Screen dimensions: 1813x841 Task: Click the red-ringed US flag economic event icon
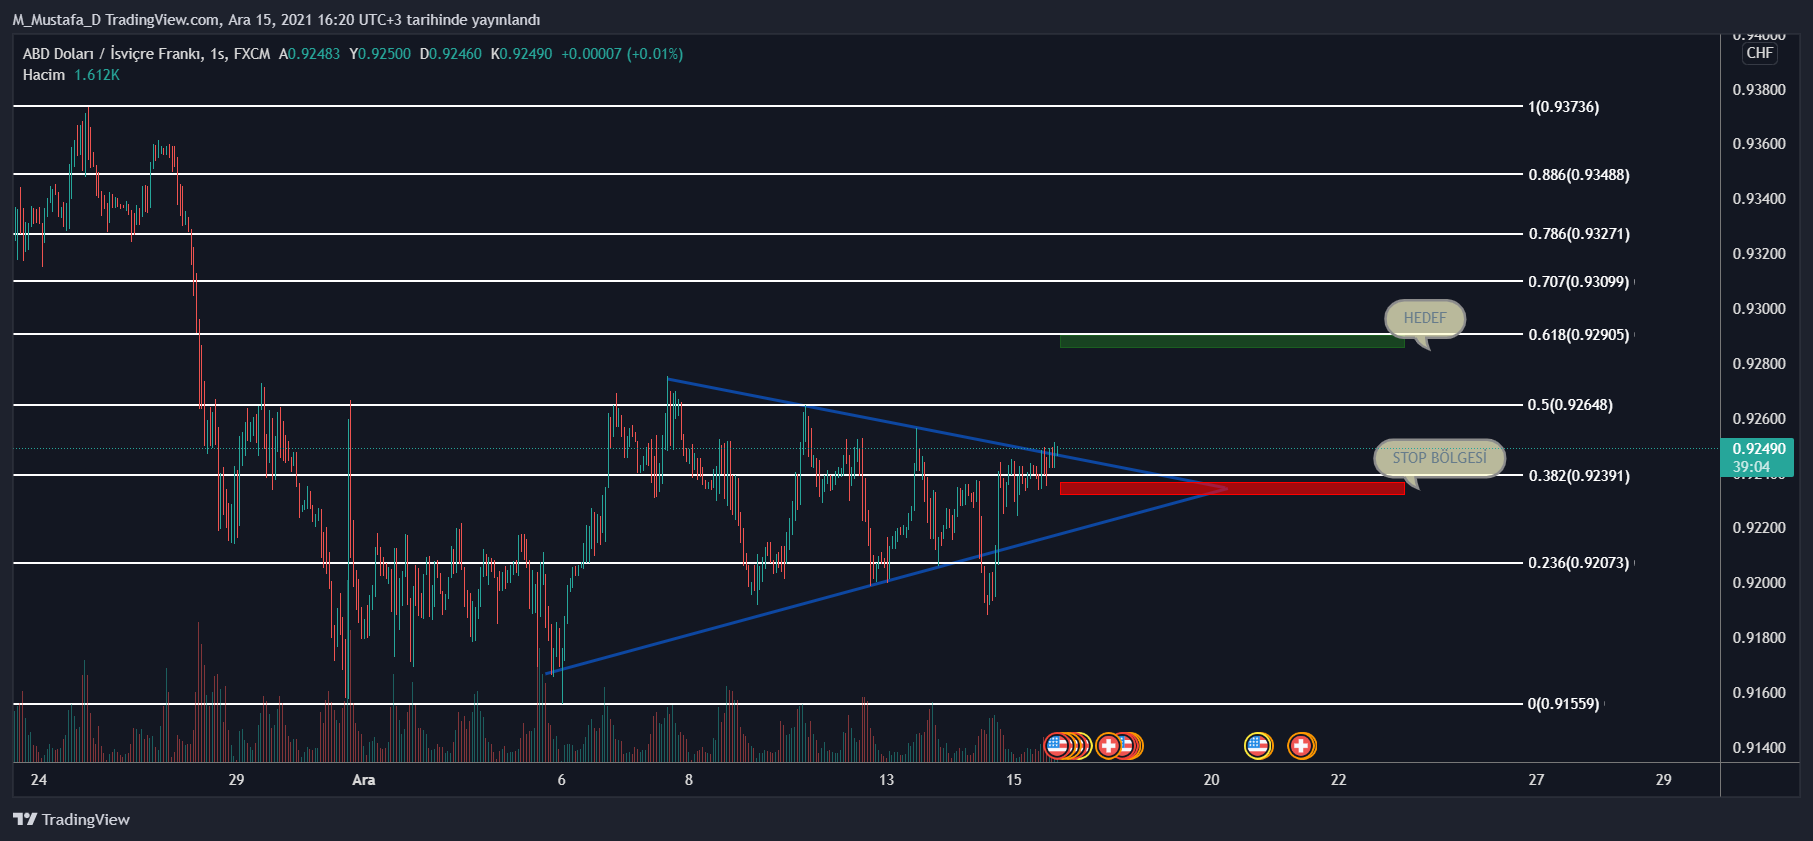tap(1057, 745)
